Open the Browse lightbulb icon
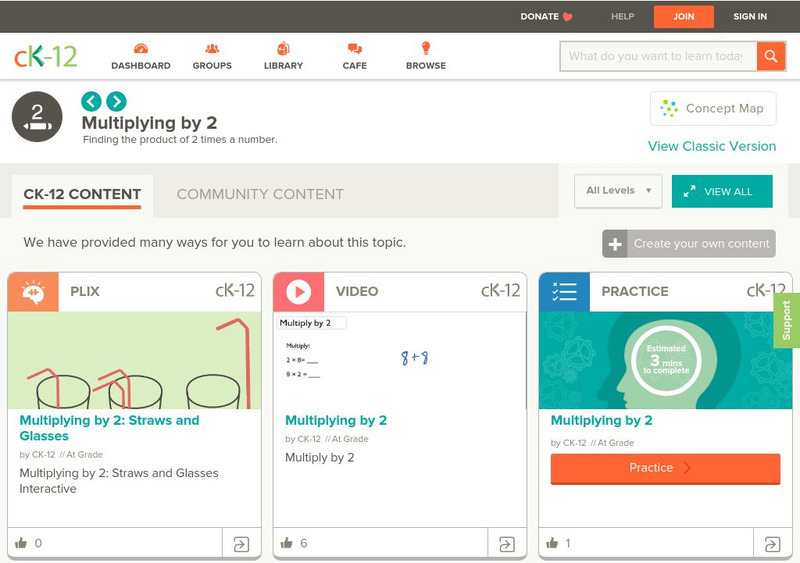The height and width of the screenshot is (563, 800). pyautogui.click(x=426, y=48)
